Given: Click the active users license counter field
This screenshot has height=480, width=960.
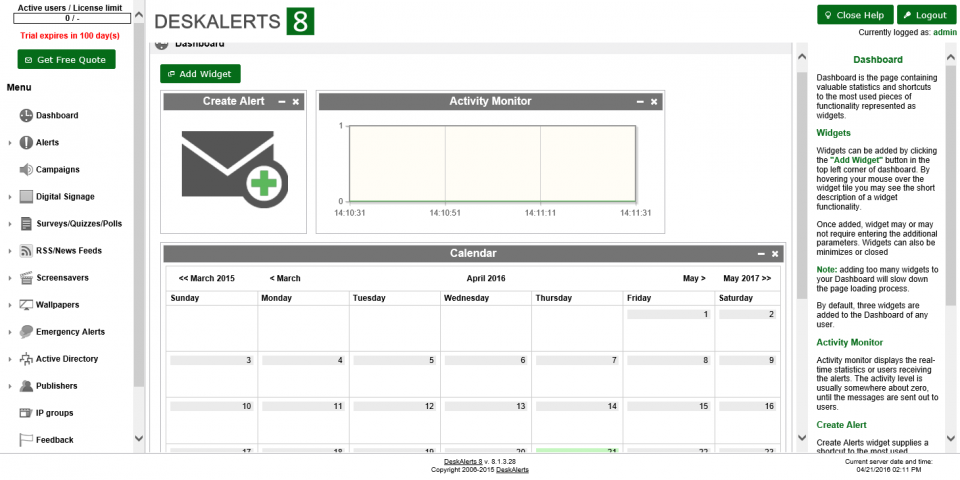Looking at the screenshot, I should [x=72, y=18].
